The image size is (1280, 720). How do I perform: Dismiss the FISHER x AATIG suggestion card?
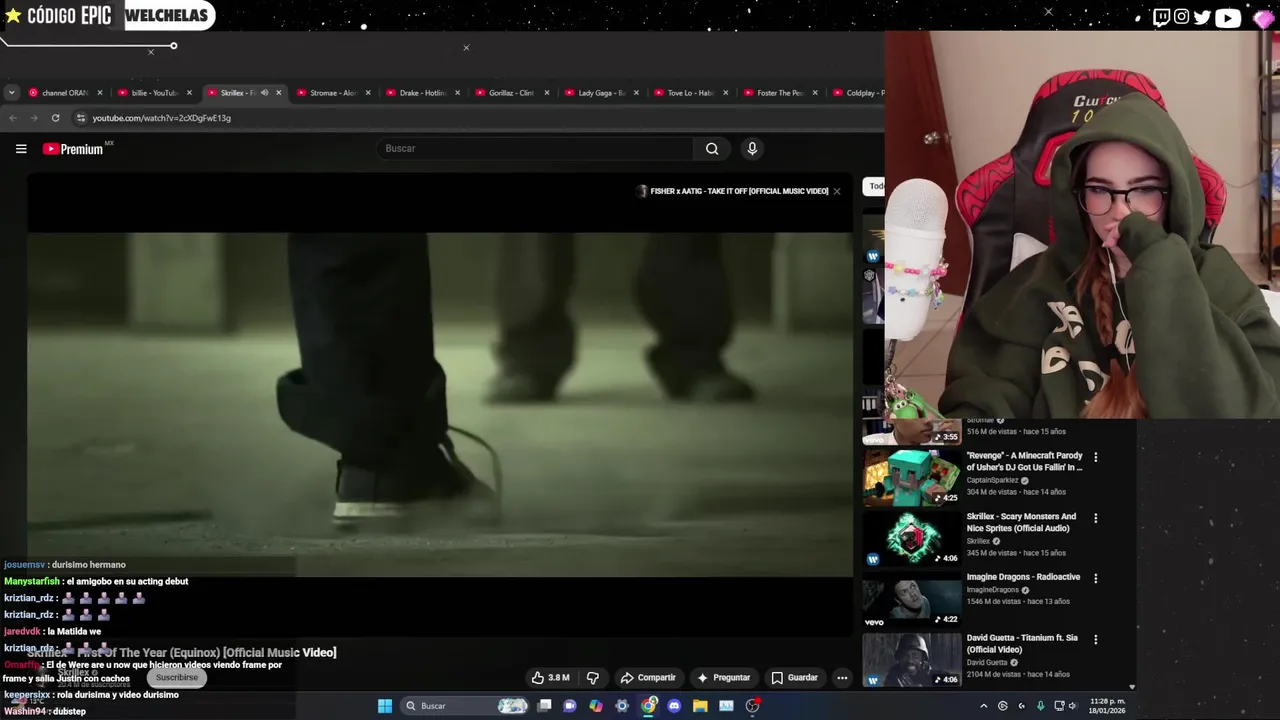[837, 191]
